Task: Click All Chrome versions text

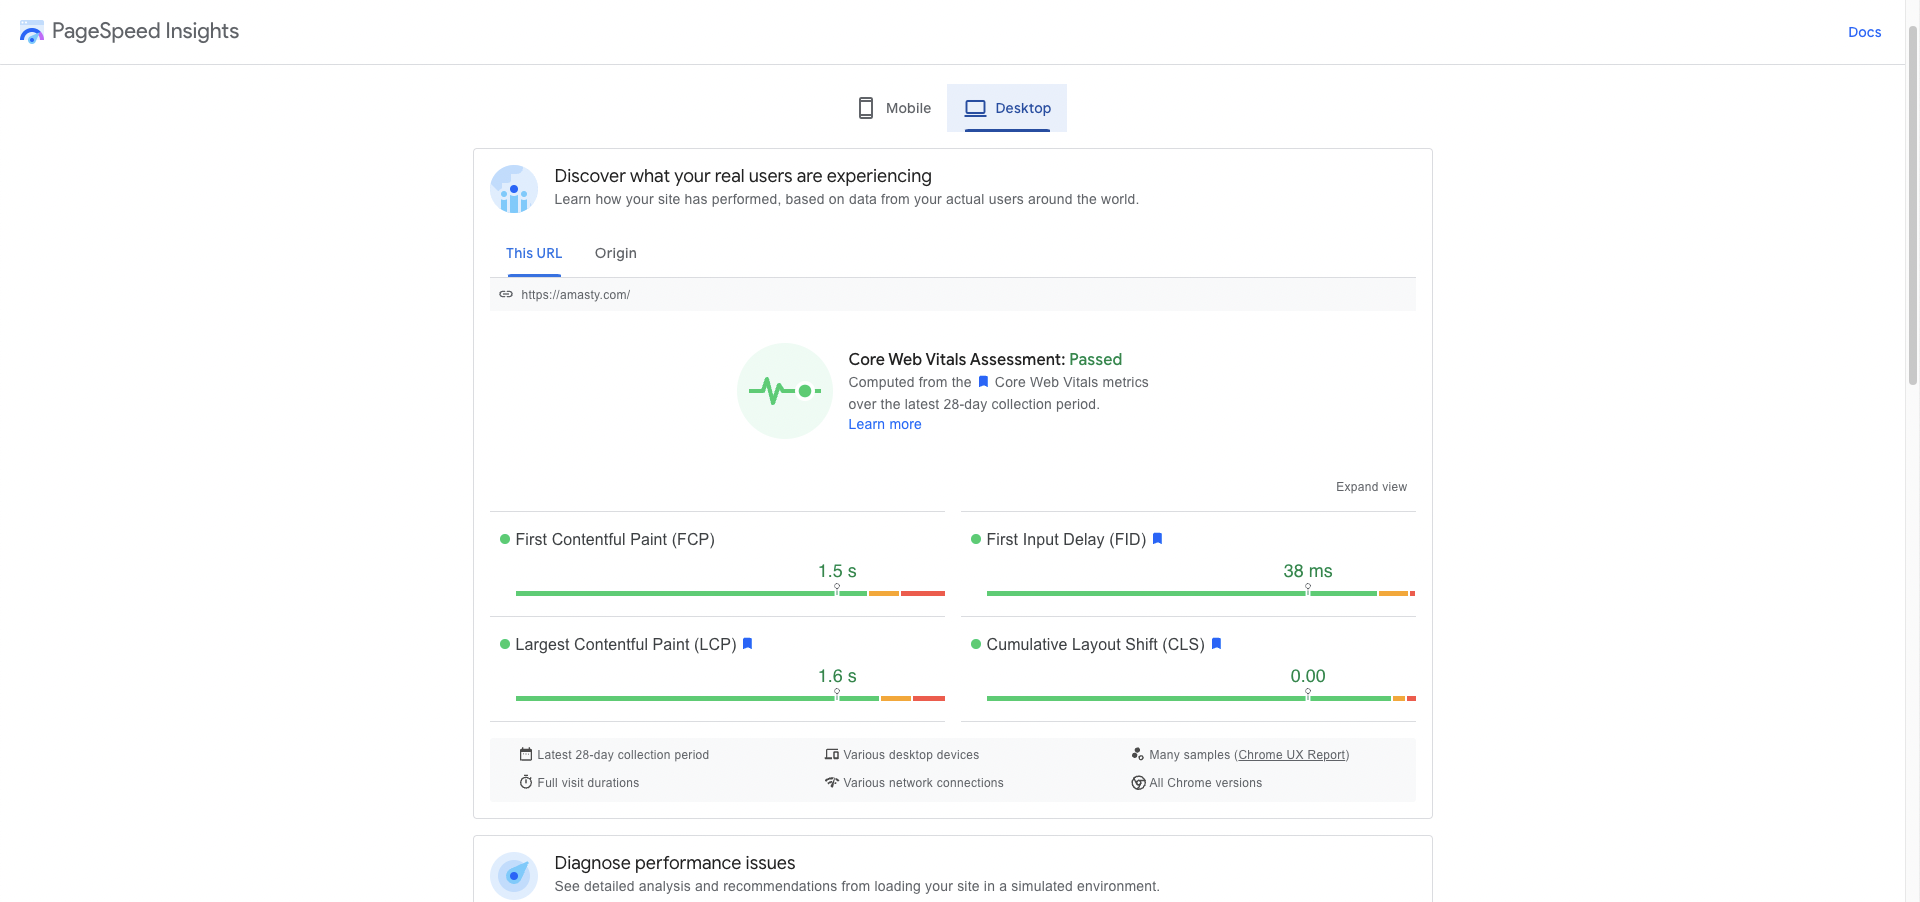Action: (1205, 783)
